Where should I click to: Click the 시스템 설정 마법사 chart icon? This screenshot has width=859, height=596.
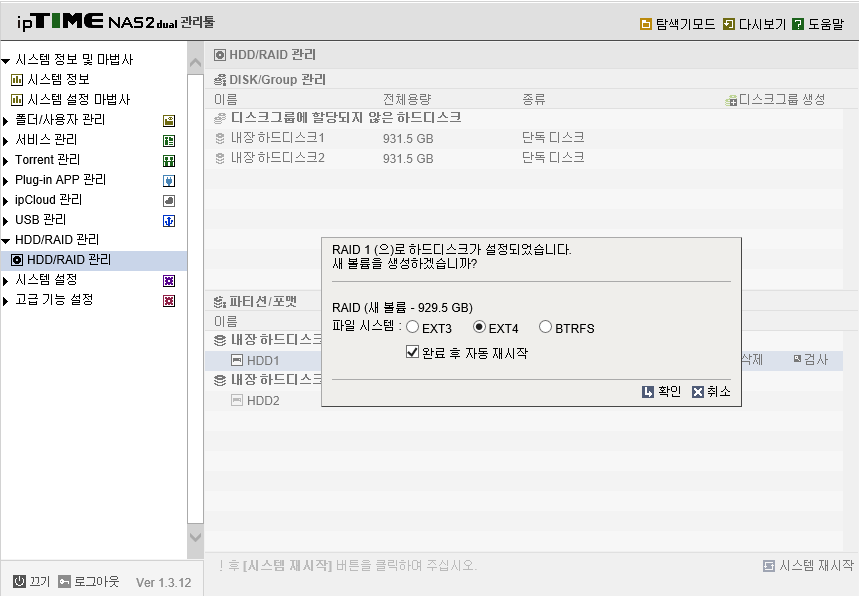tap(17, 100)
